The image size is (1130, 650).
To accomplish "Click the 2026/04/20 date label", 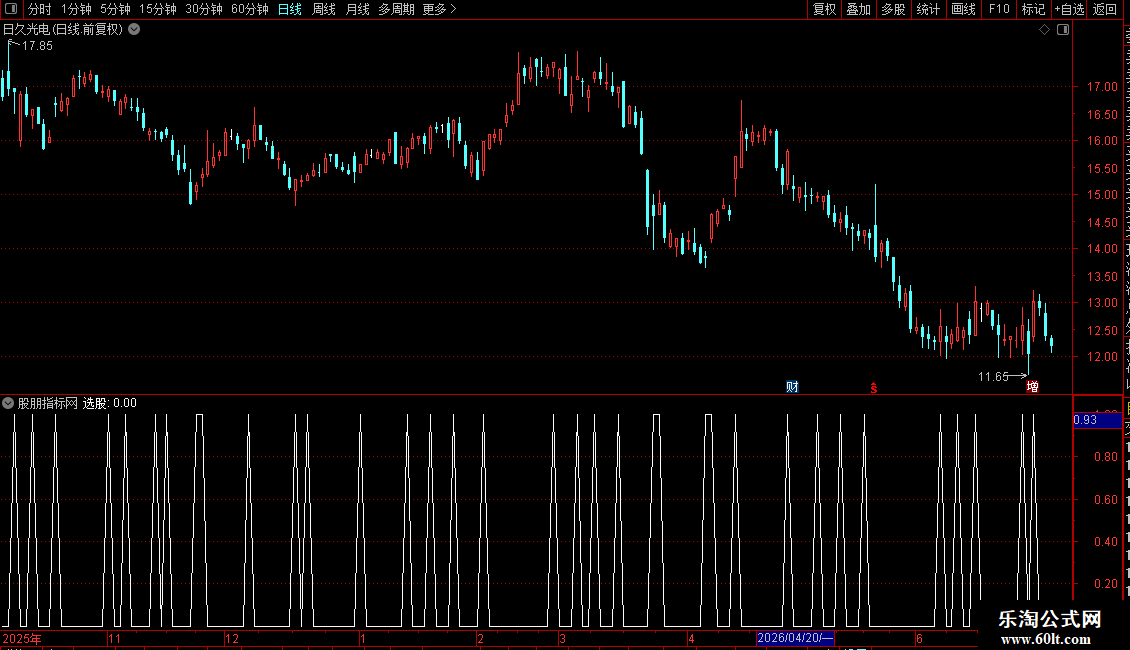I will 795,638.
